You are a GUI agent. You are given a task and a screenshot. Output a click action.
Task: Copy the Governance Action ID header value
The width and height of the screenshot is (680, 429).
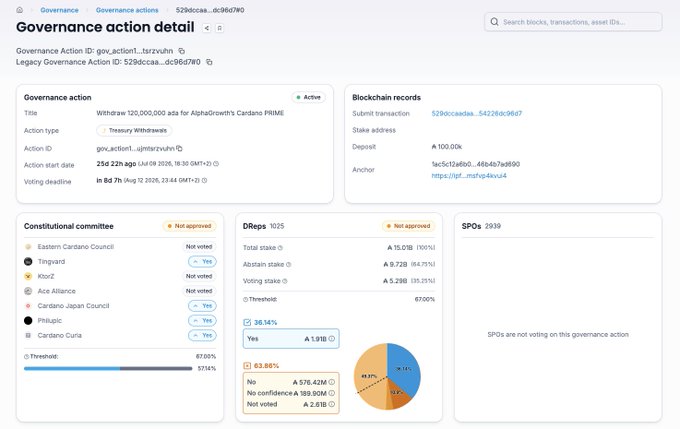pos(182,51)
